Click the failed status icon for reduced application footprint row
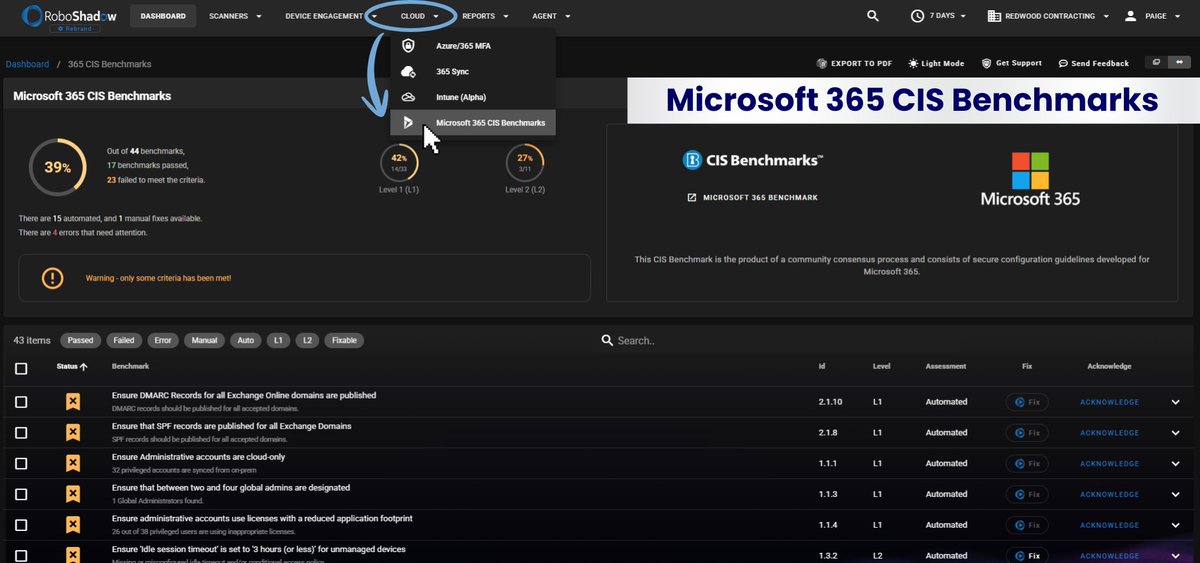 [x=72, y=525]
